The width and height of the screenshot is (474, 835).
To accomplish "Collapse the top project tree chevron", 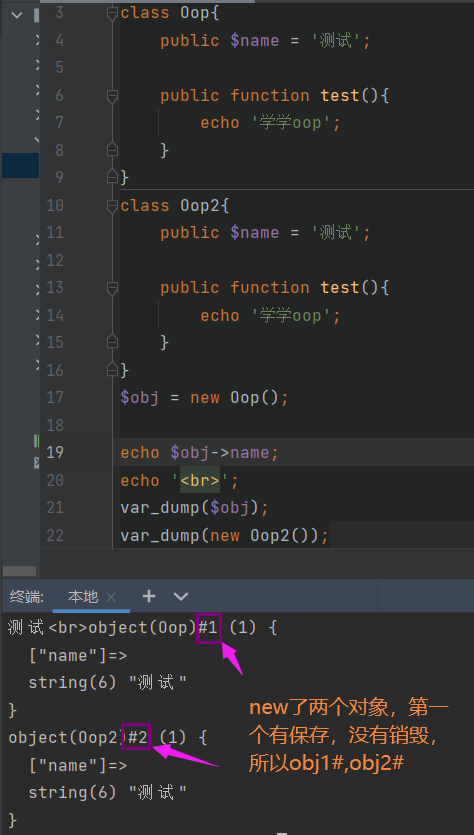I will 17,14.
